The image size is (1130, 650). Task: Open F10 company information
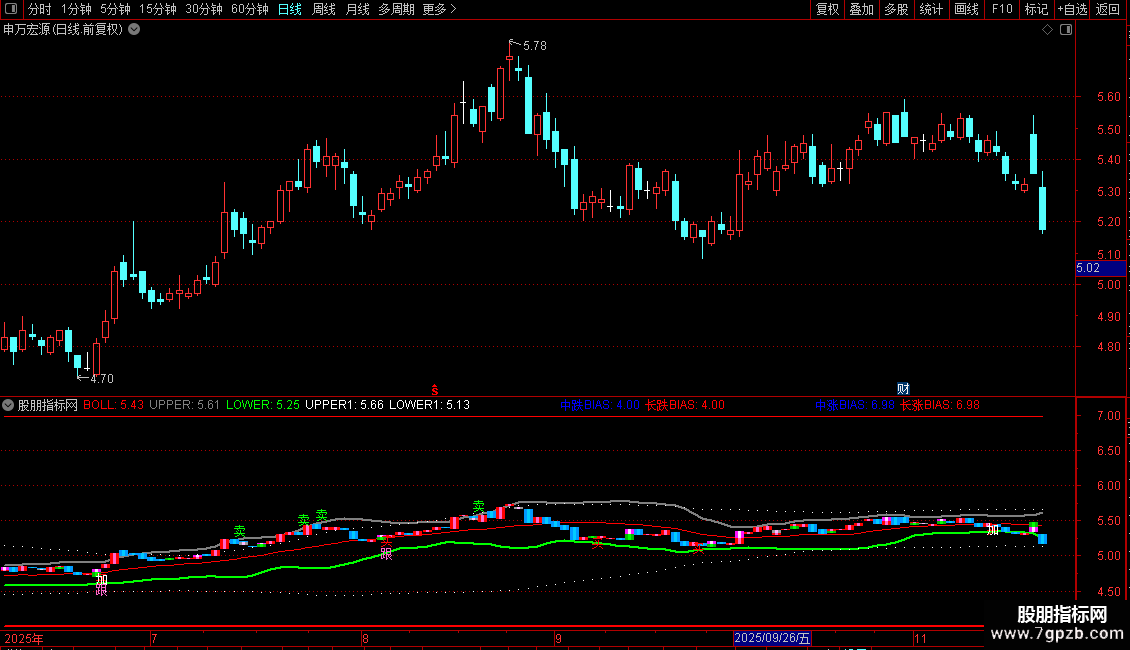(x=1002, y=9)
